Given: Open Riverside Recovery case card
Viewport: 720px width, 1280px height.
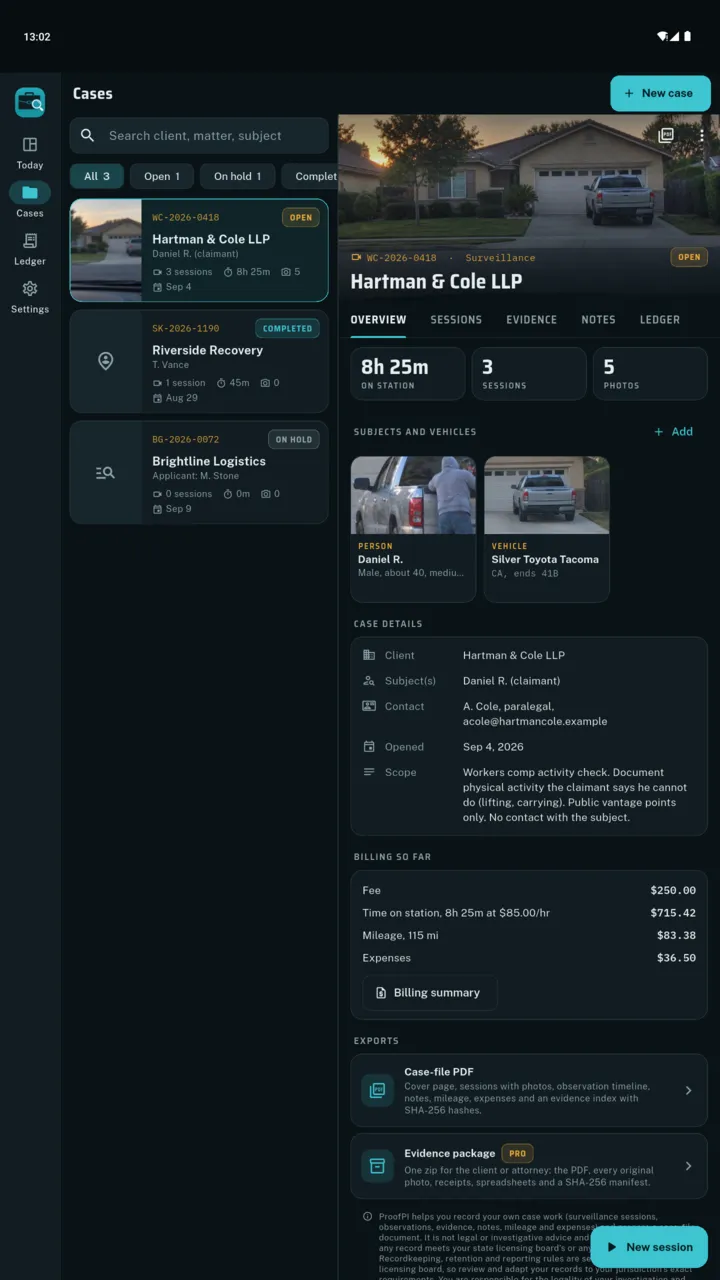Looking at the screenshot, I should coord(199,361).
